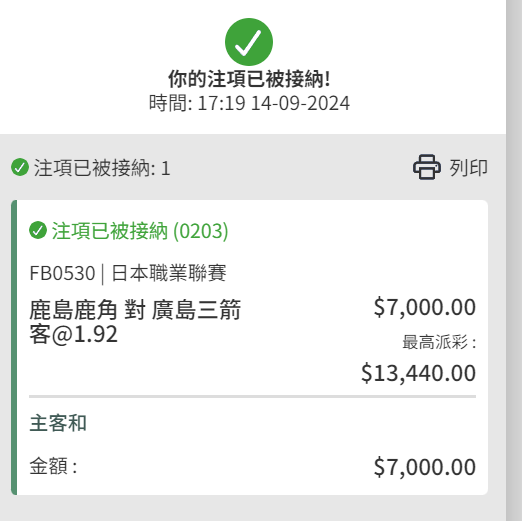Click the $7,000.00 value in the 金額 row
The width and height of the screenshot is (522, 521).
[425, 467]
